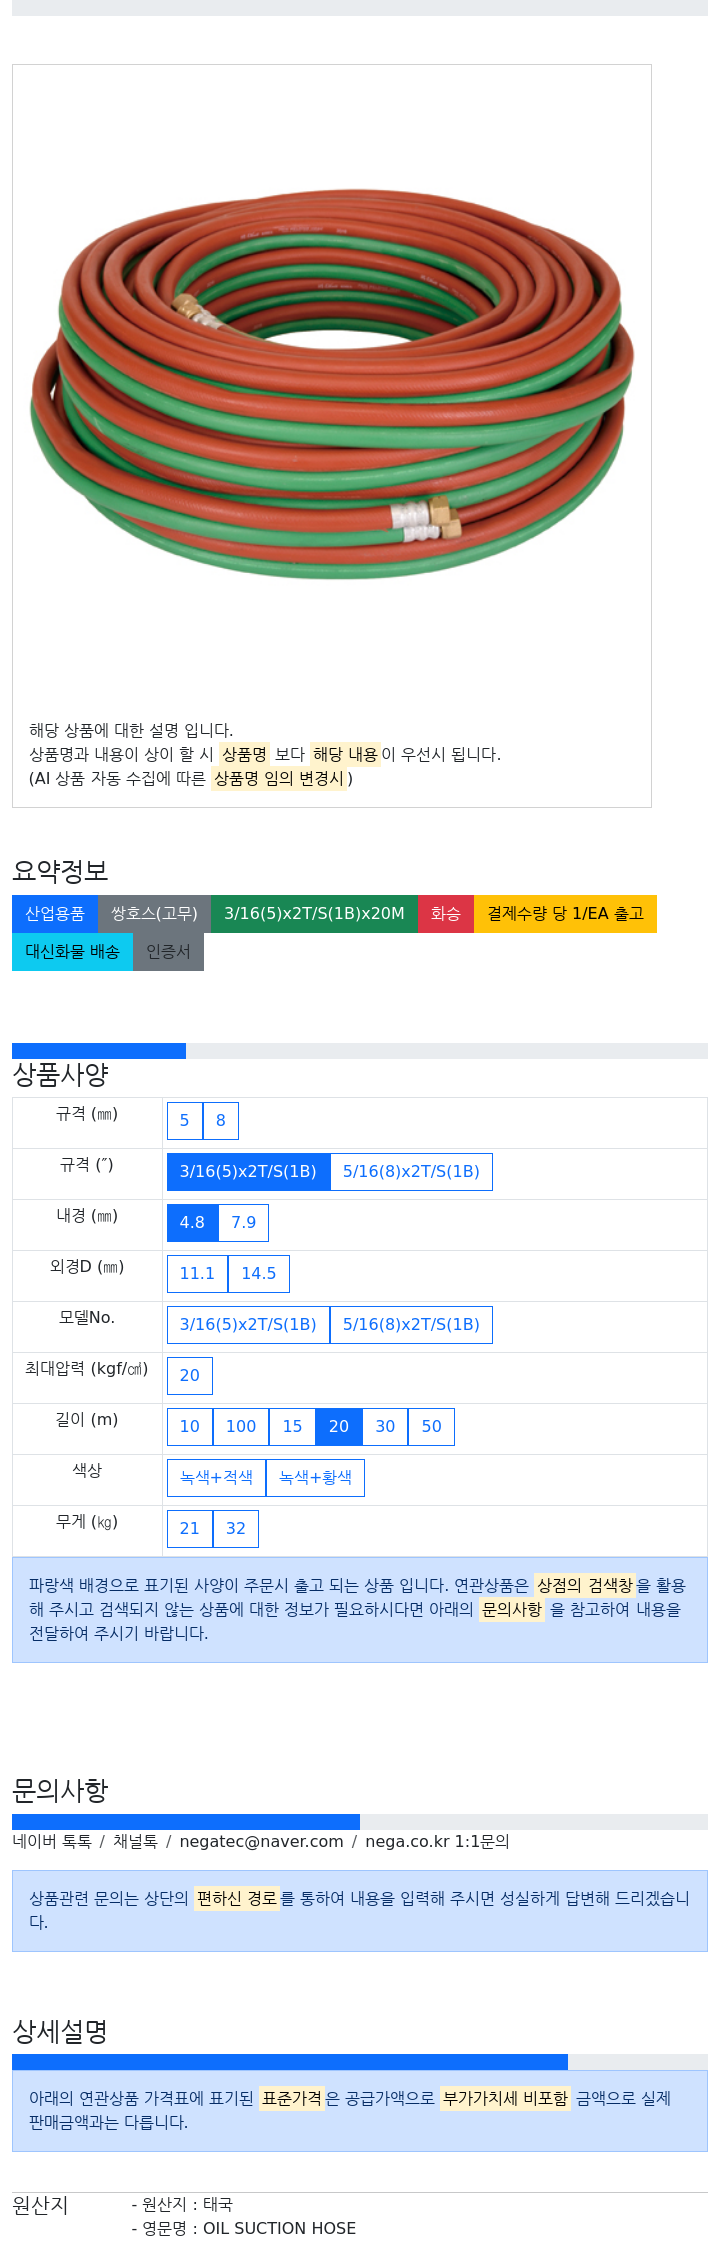The height and width of the screenshot is (2241, 720).
Task: Open the 인증서 tag
Action: click(168, 952)
